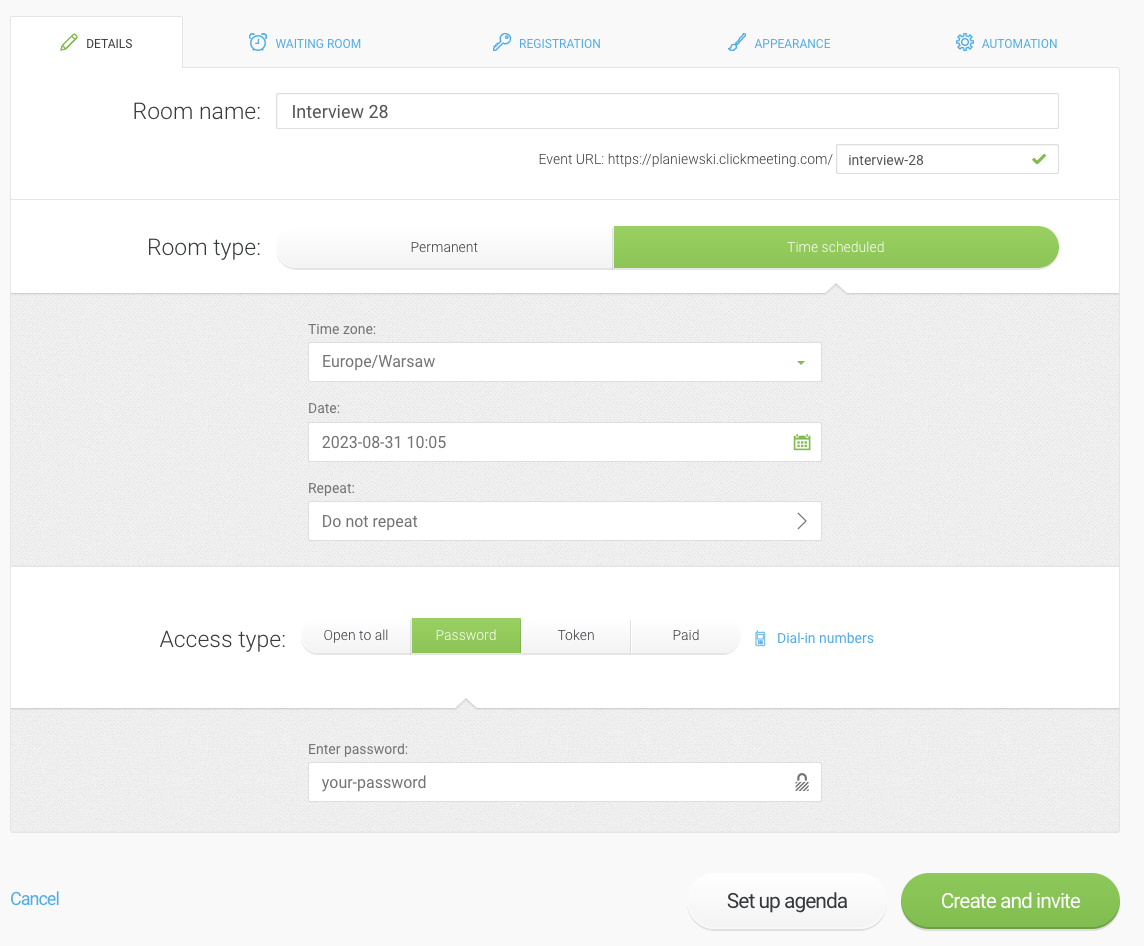Screen dimensions: 1144x946
Task: Click the Room name label
Action: tap(197, 111)
